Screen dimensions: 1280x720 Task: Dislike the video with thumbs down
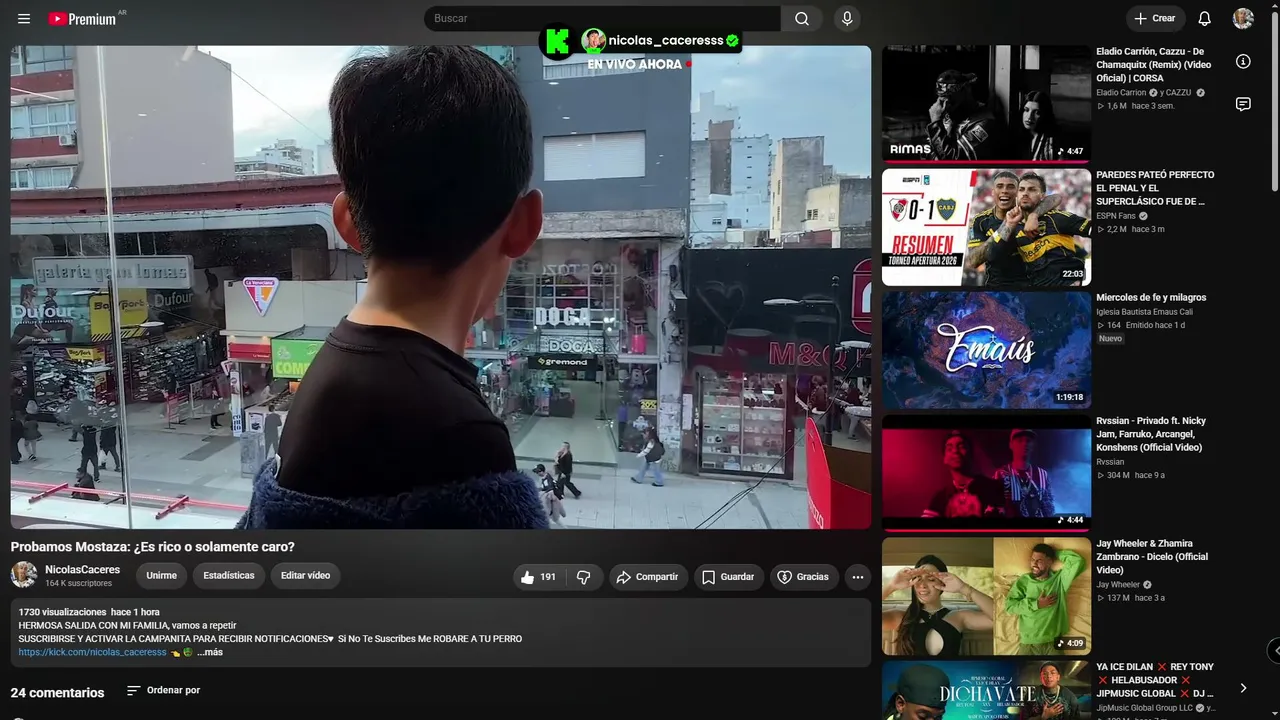(584, 577)
